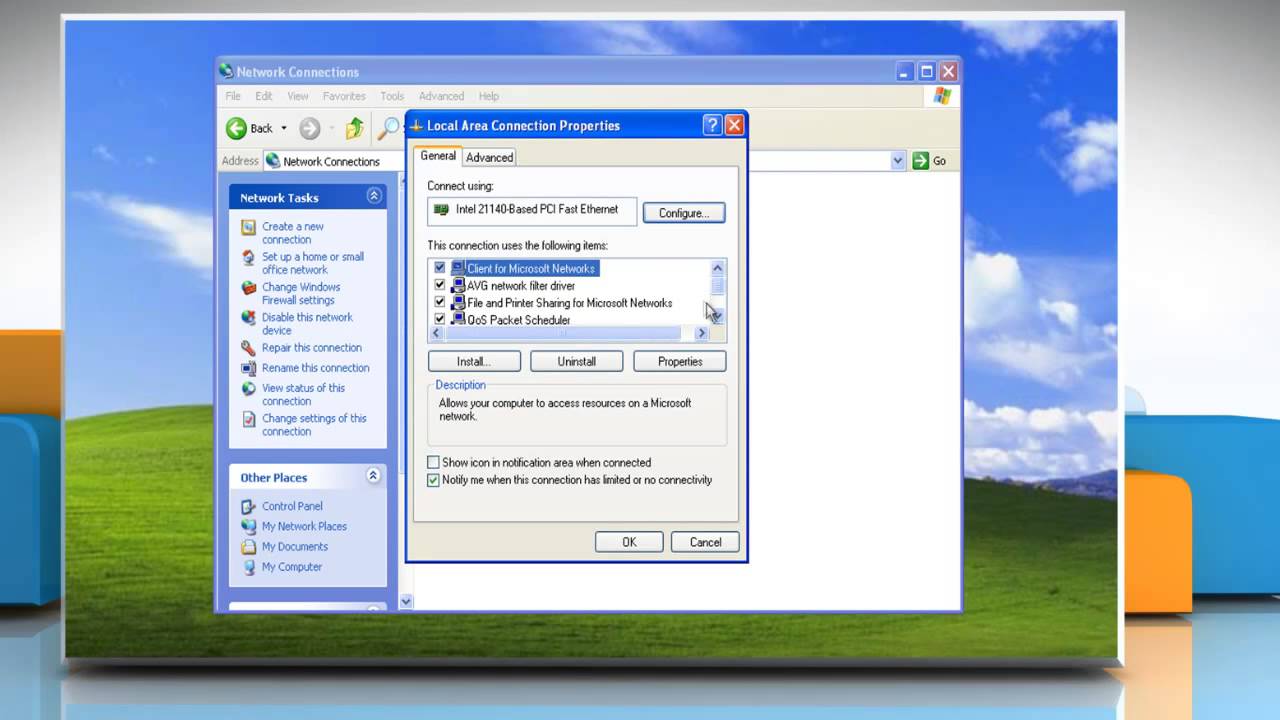
Task: Click the Install... button
Action: (x=474, y=361)
